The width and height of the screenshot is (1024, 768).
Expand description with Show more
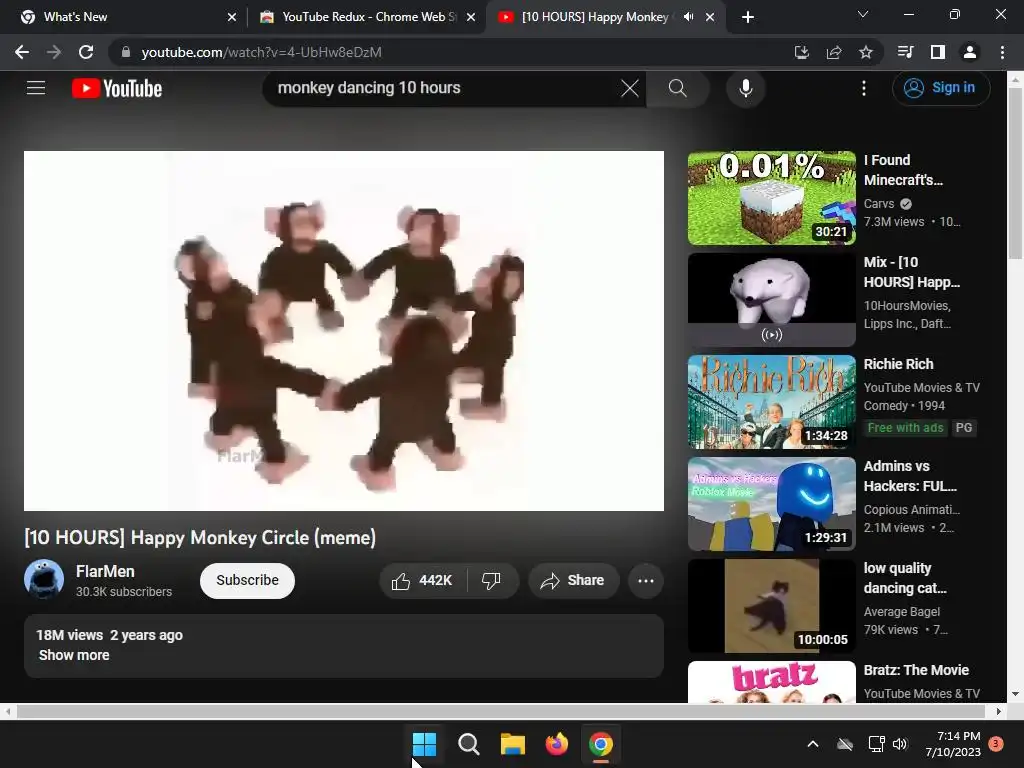74,655
